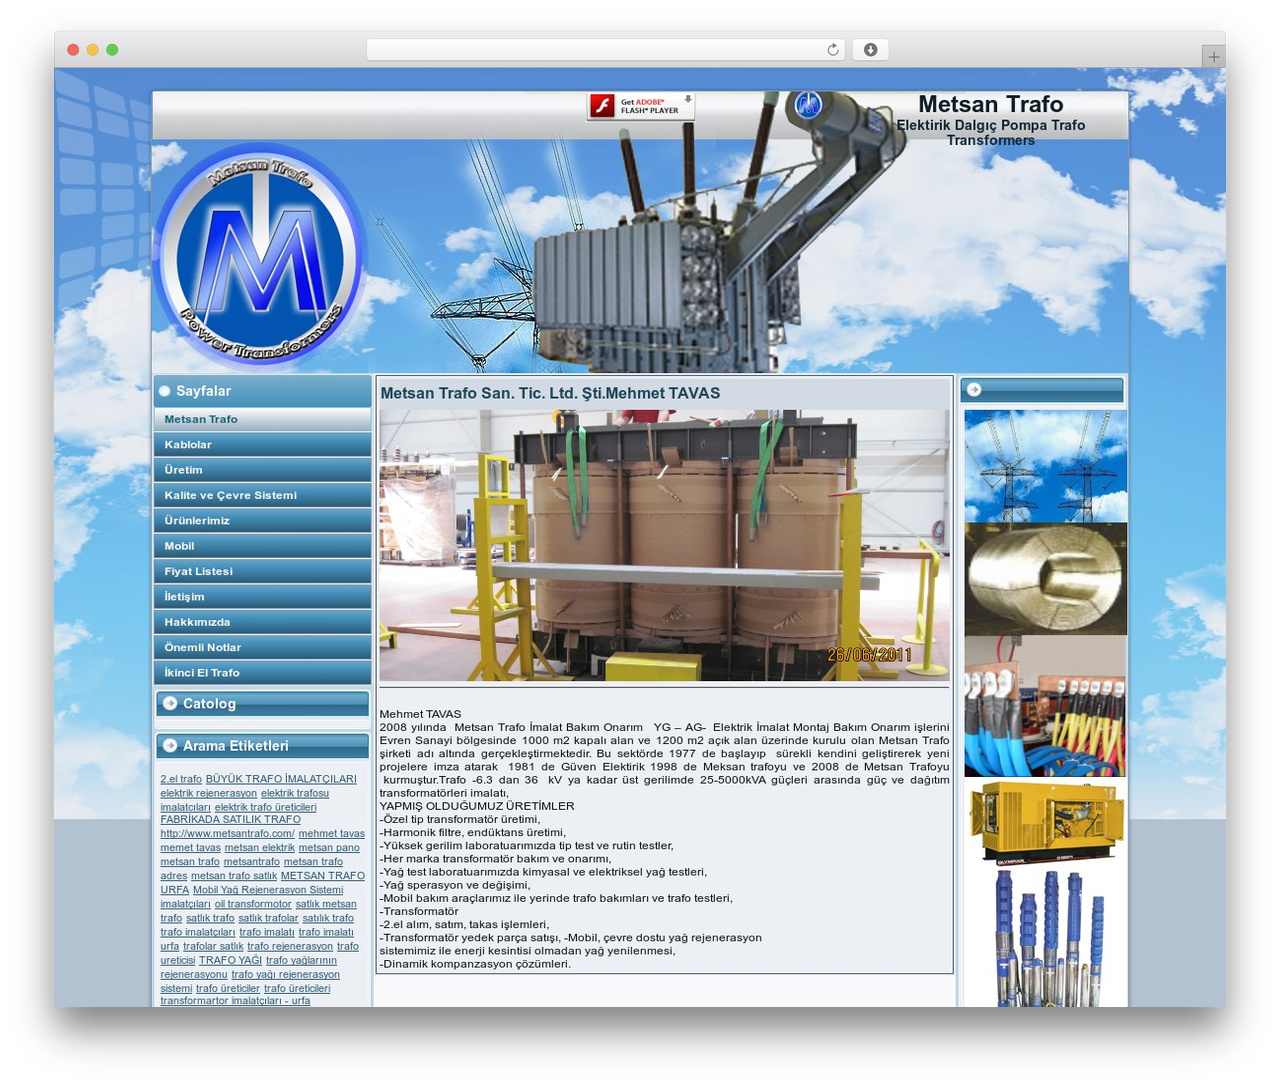Screen dimensions: 1280x1084
Task: Open the Hakkımızda page
Action: point(262,622)
